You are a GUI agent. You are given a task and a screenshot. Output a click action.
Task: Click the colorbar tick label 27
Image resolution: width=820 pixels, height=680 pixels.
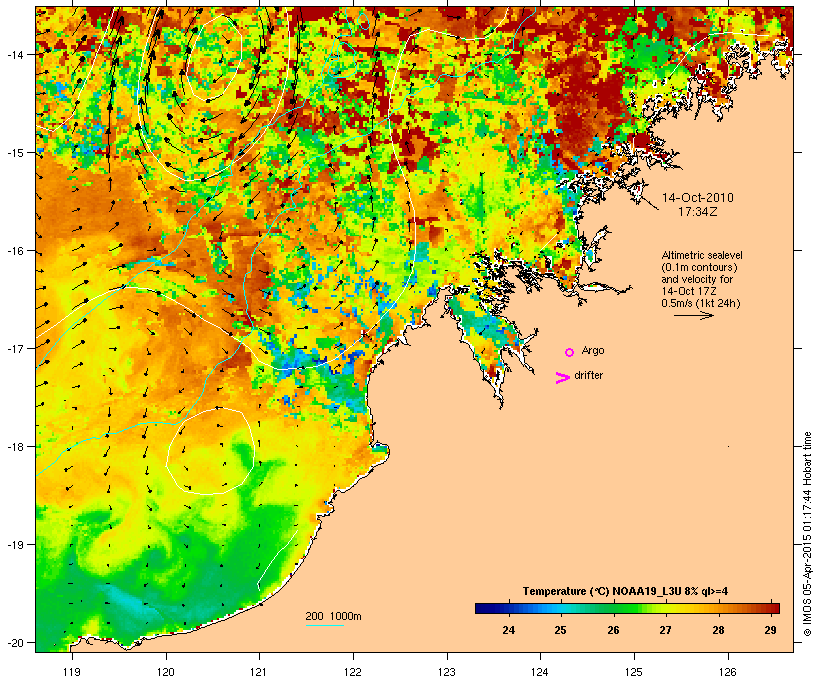pos(665,630)
